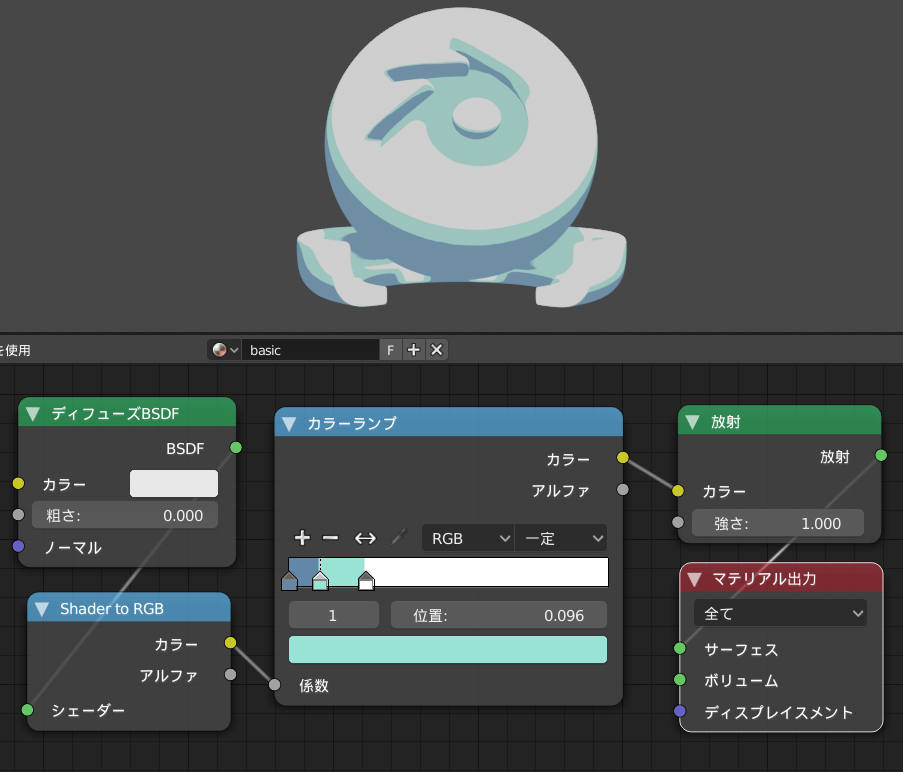The image size is (903, 772).
Task: Click the color ramp gradient bar
Action: point(448,572)
